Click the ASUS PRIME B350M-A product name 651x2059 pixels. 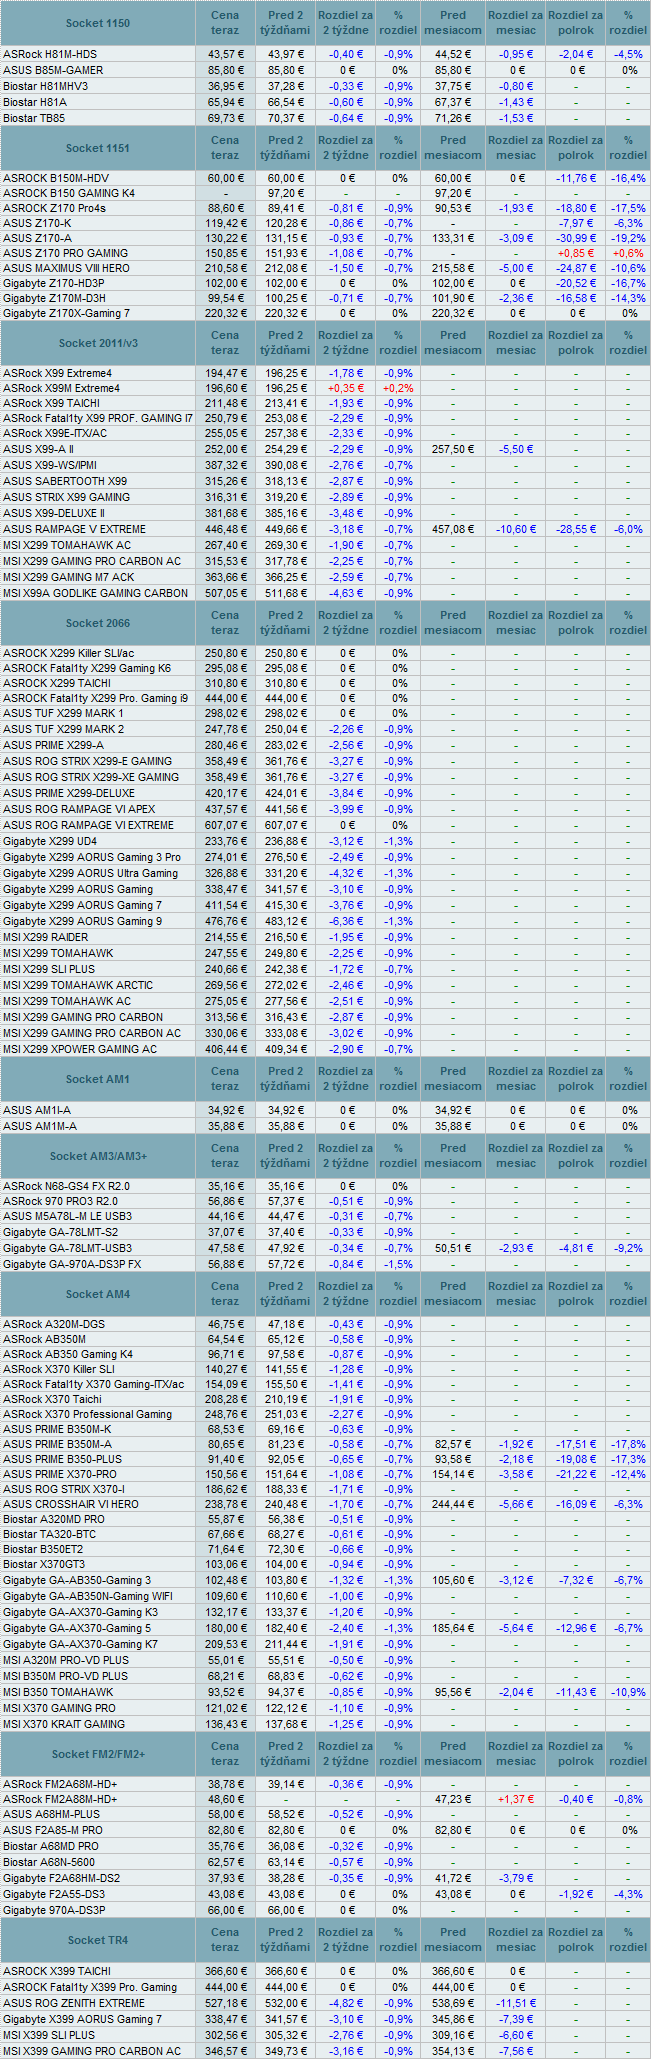click(x=57, y=1444)
